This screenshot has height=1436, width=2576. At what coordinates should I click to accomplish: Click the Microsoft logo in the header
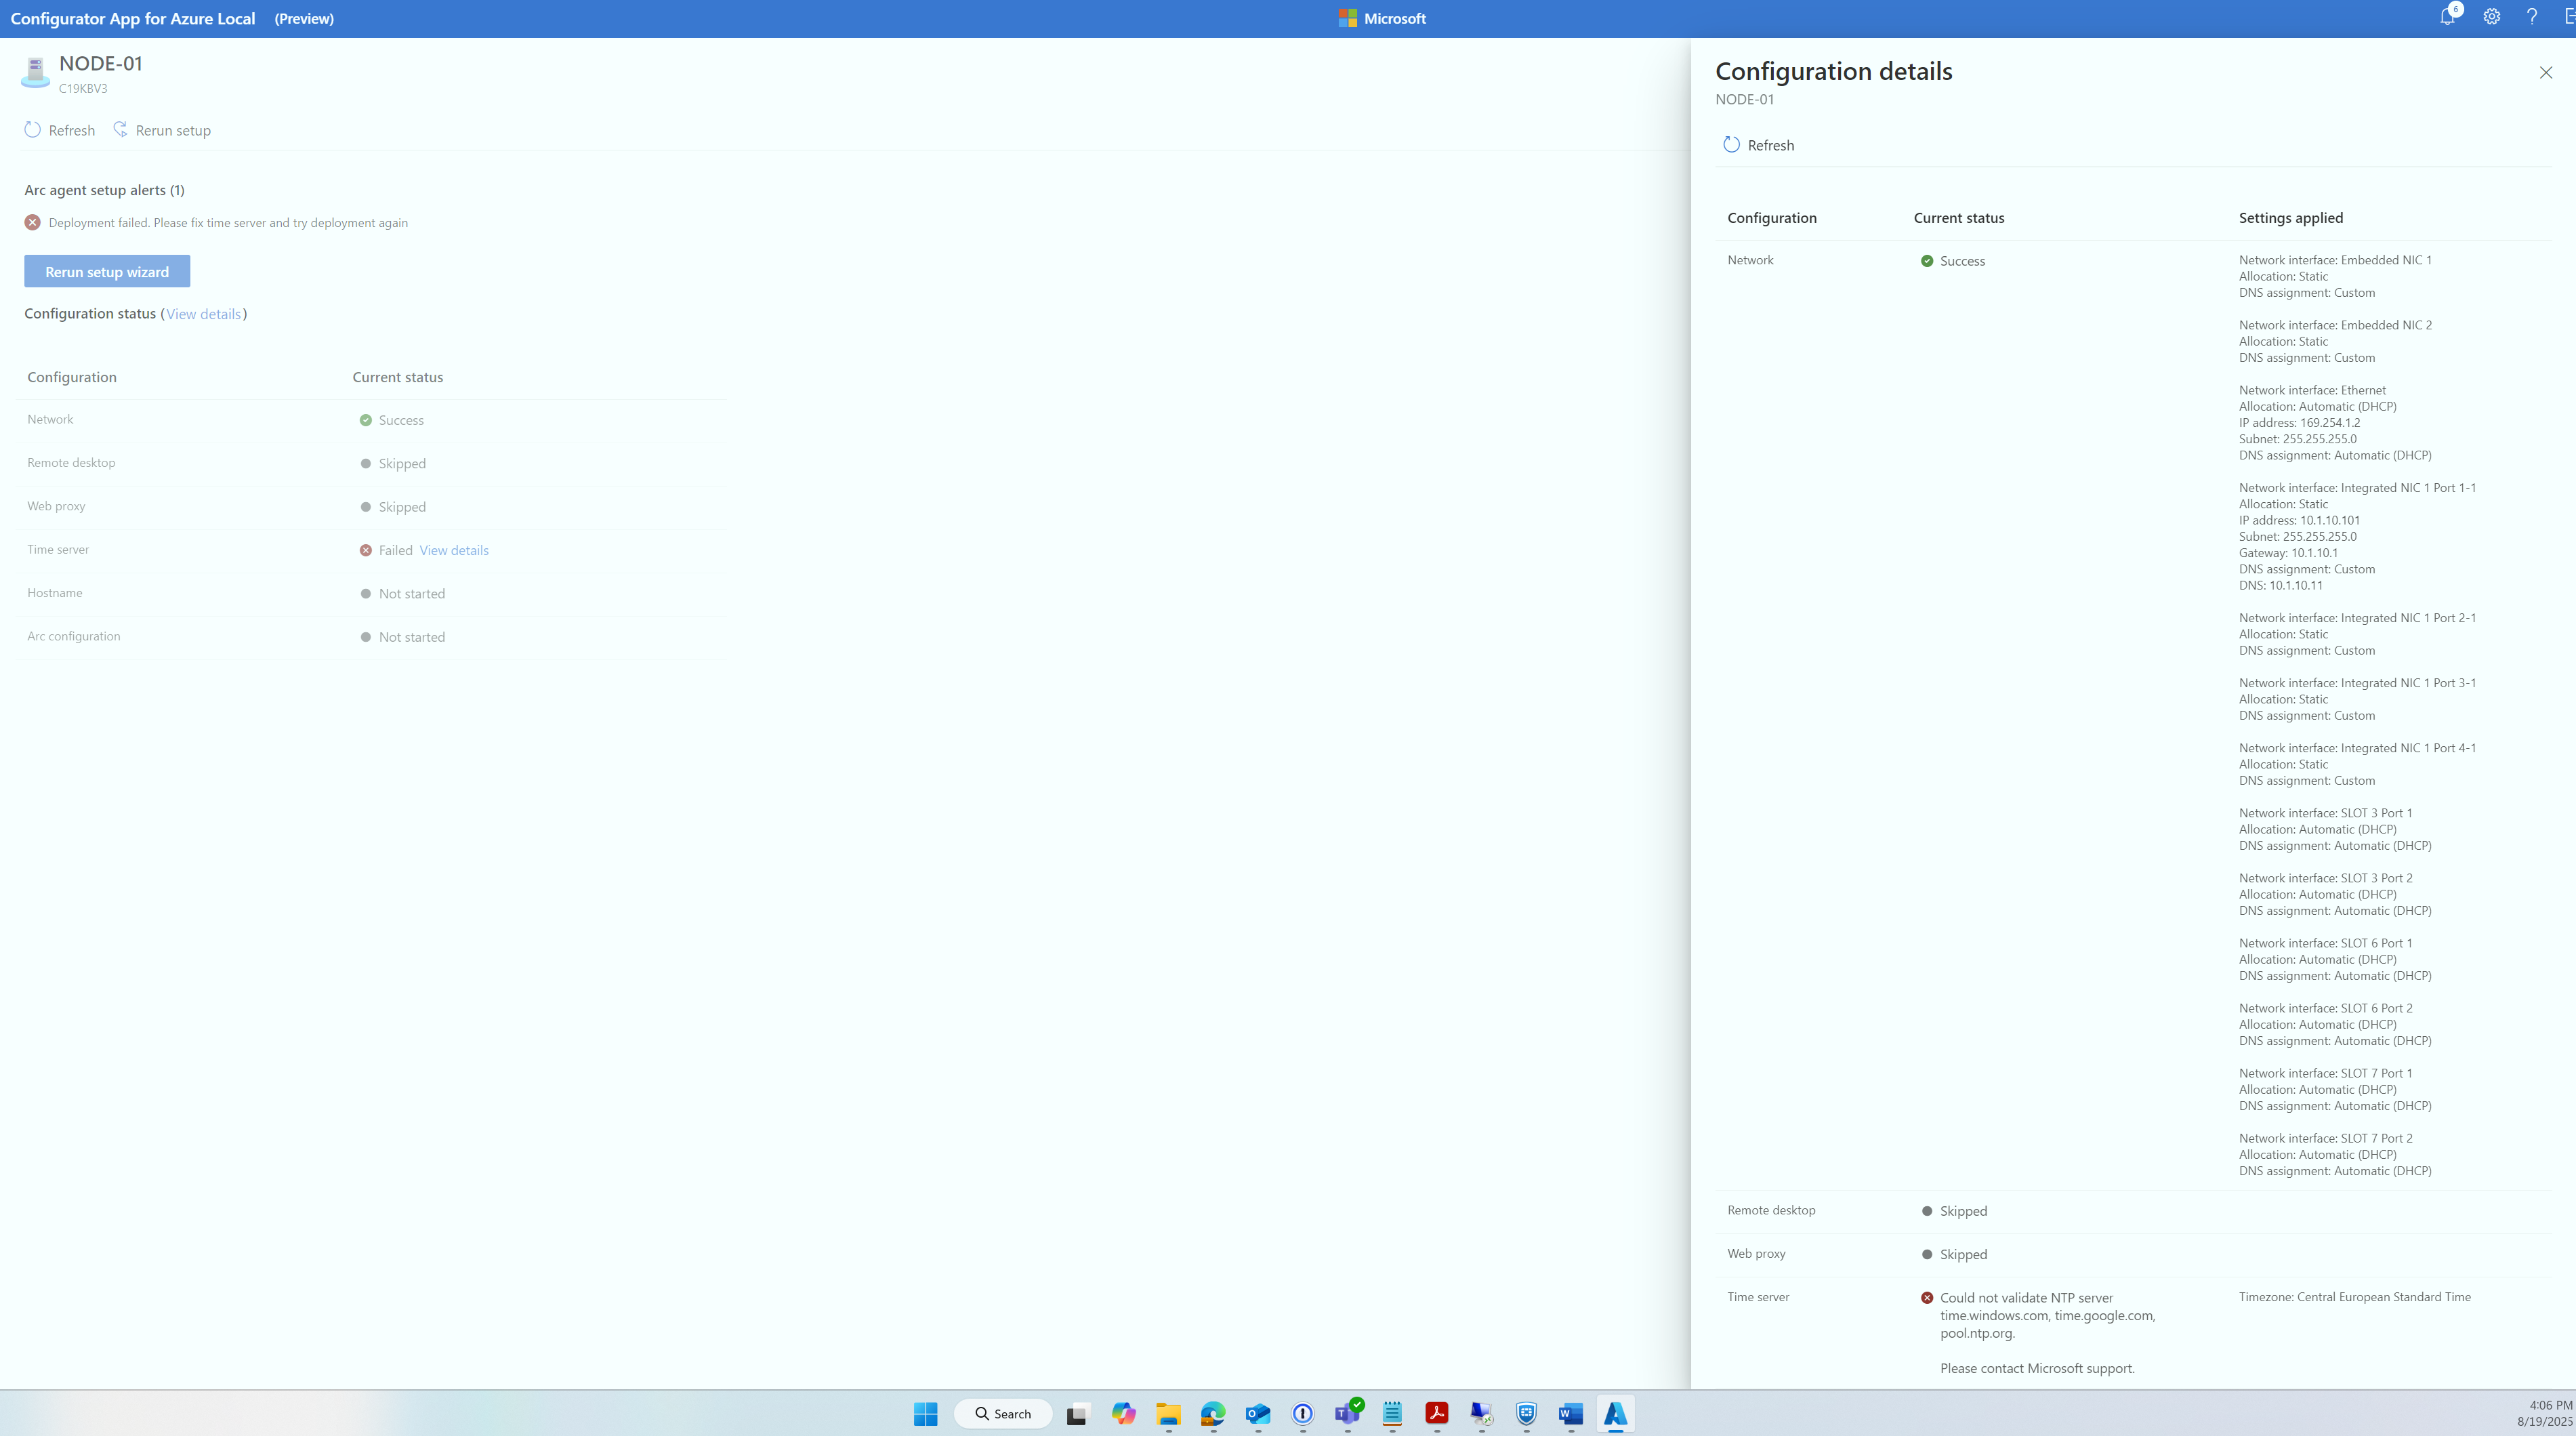click(1382, 18)
